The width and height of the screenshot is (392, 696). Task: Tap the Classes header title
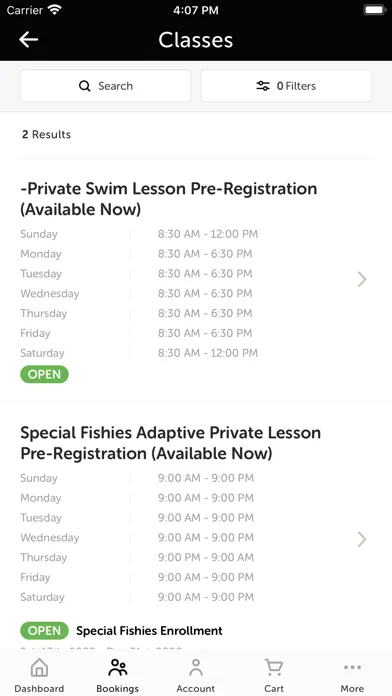point(196,40)
